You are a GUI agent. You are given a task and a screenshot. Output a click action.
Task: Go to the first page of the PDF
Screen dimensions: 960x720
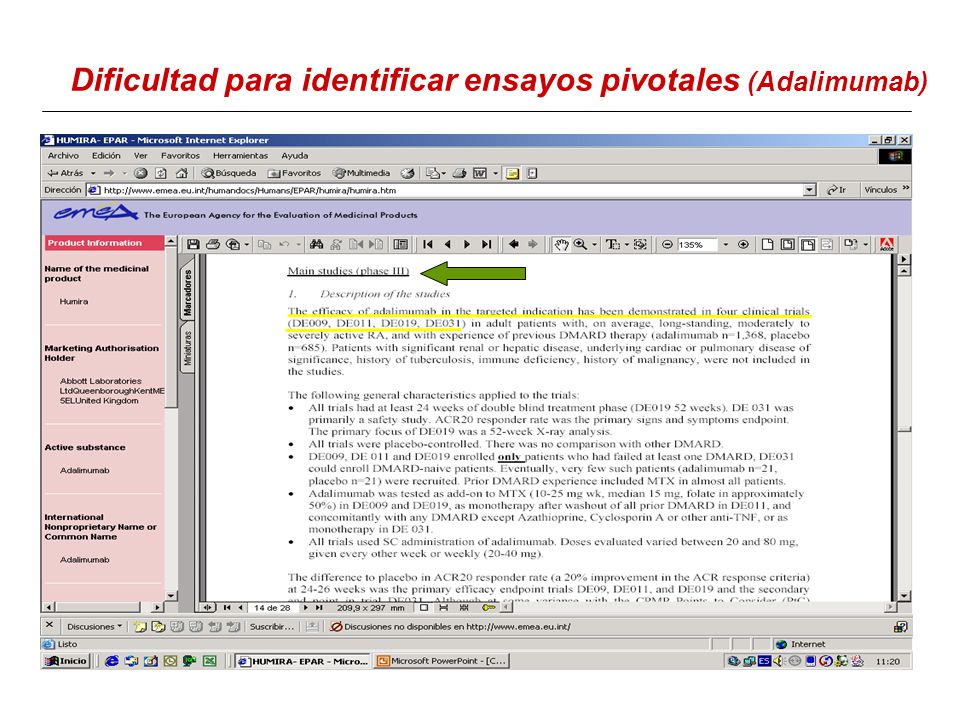(428, 244)
